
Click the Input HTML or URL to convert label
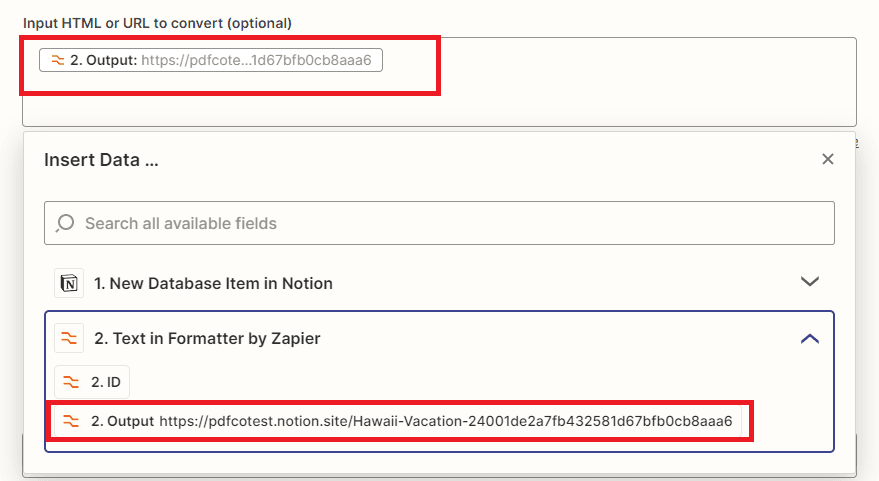pos(157,22)
